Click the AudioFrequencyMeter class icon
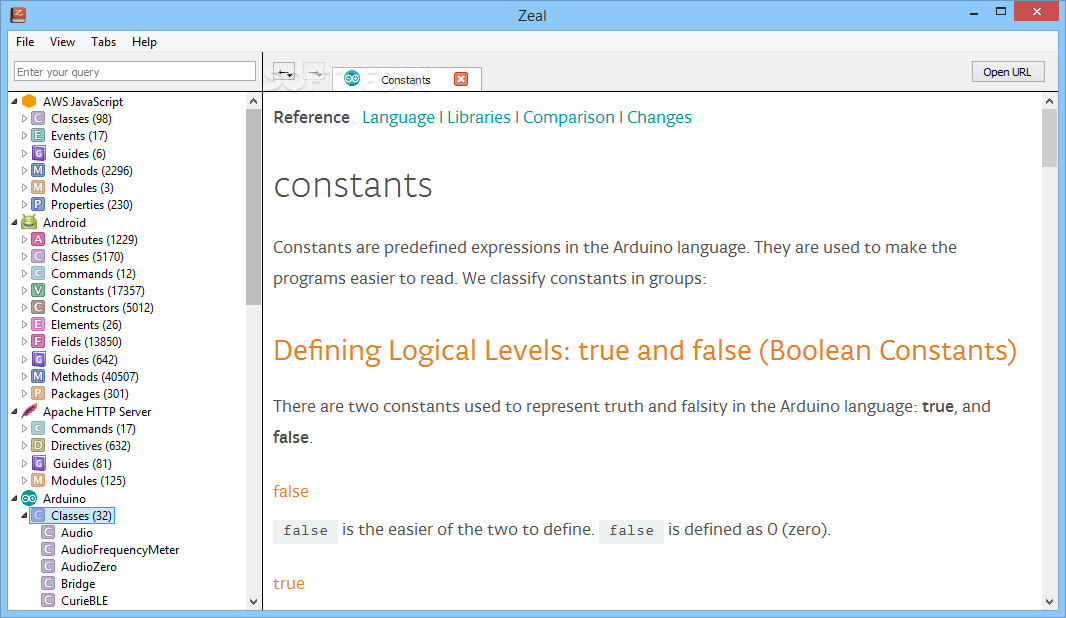 tap(48, 549)
